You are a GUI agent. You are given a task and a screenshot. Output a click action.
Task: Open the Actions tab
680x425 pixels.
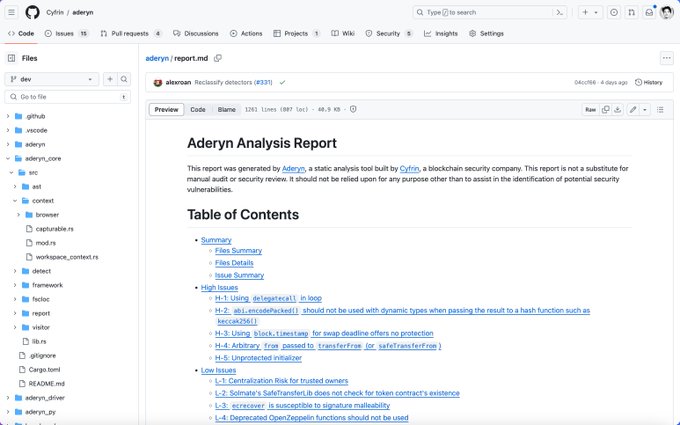coord(246,33)
